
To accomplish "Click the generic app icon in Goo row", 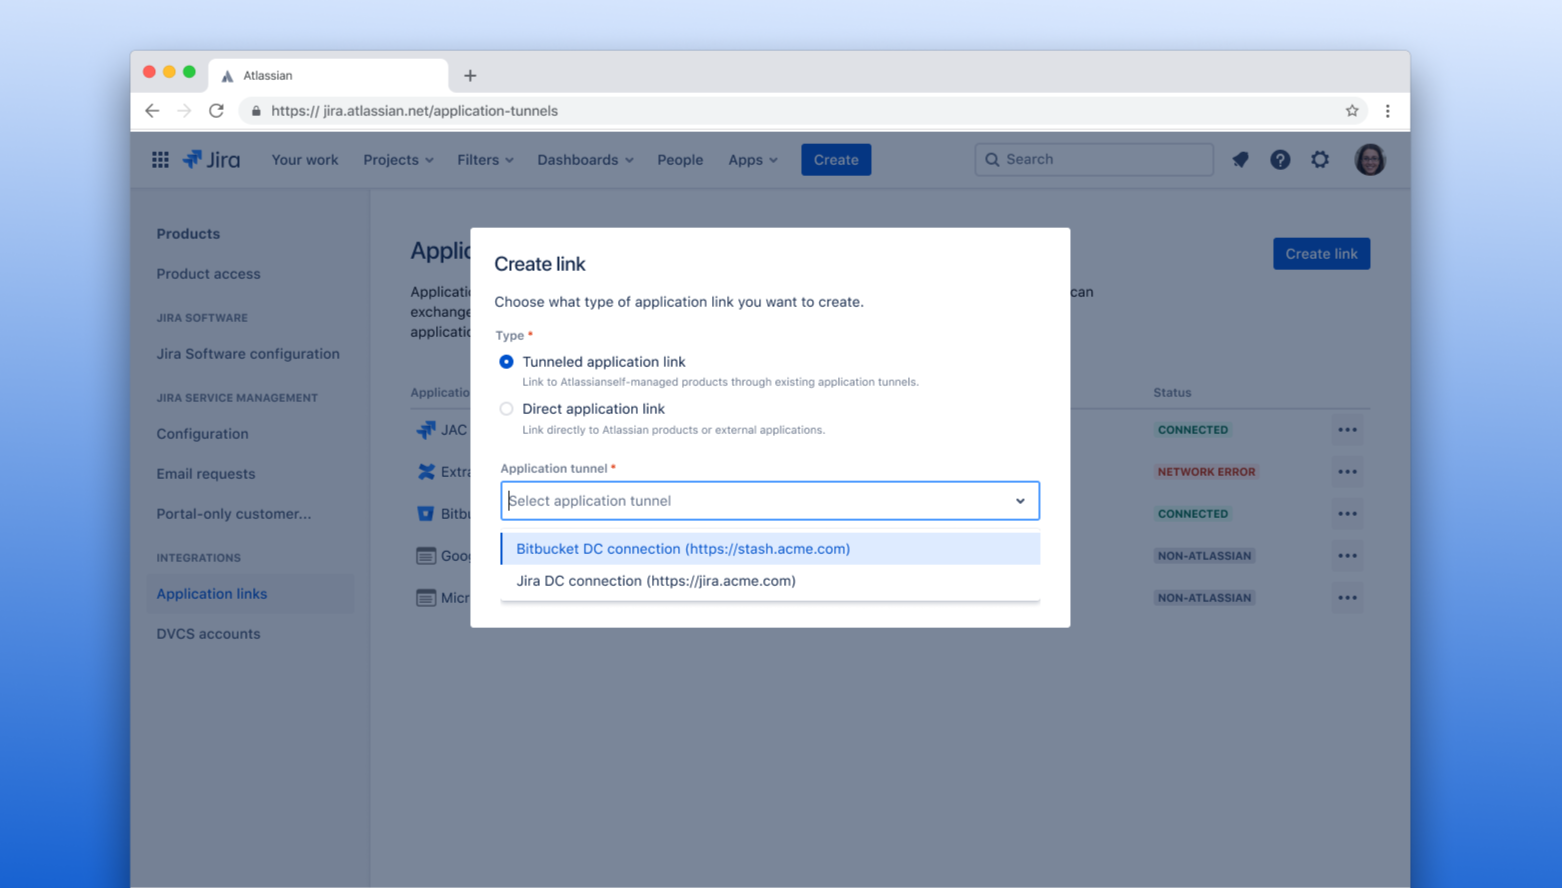I will (426, 556).
